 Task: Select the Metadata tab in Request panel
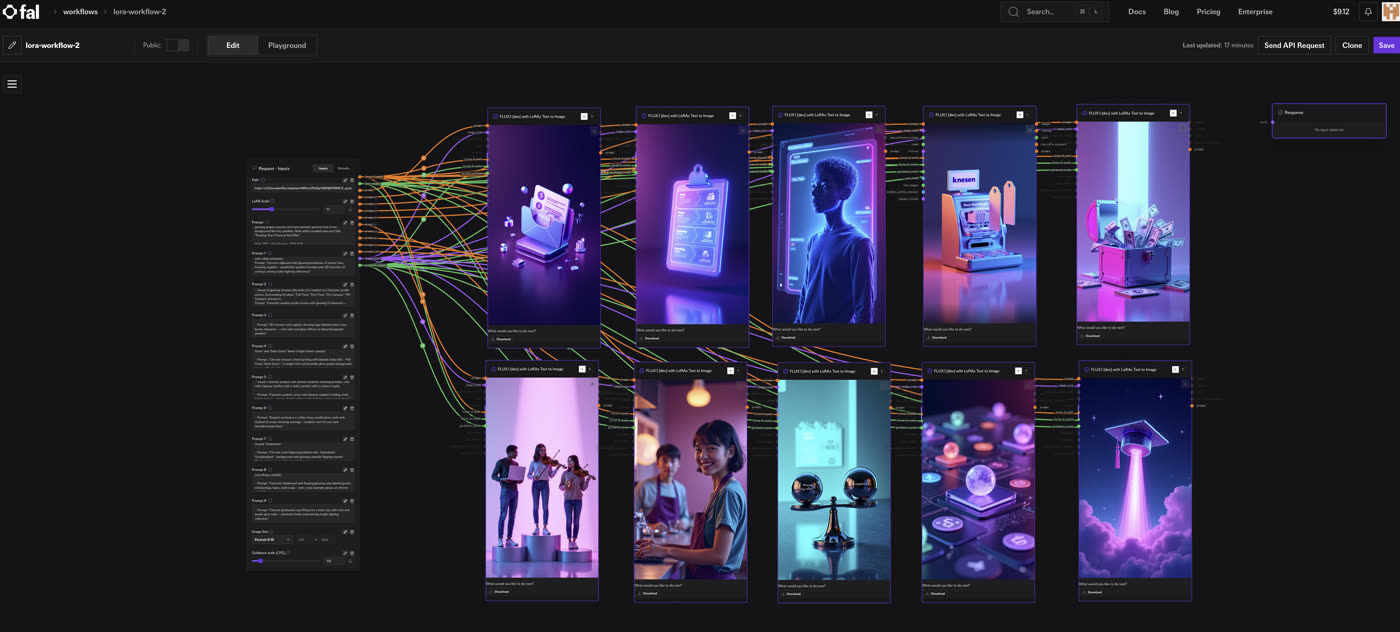[343, 168]
